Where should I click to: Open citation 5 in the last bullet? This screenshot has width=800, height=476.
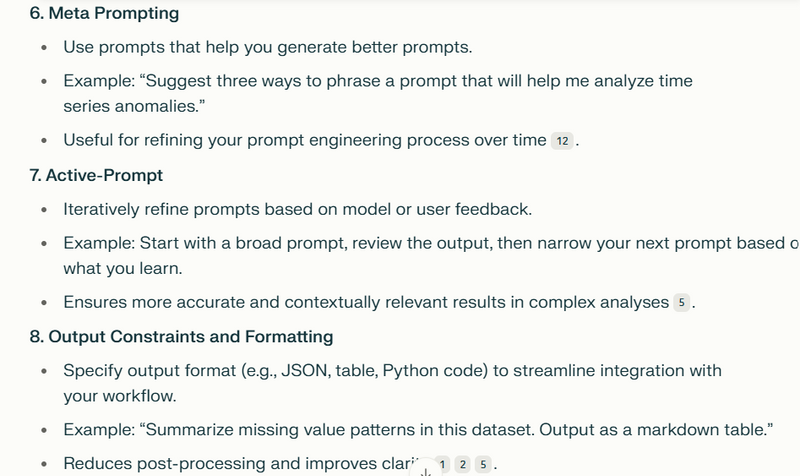[483, 464]
